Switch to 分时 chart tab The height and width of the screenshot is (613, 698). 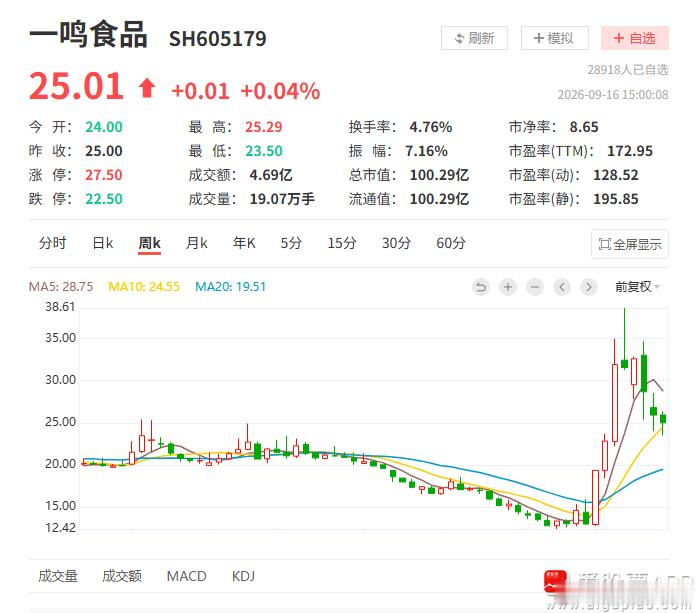(x=53, y=243)
